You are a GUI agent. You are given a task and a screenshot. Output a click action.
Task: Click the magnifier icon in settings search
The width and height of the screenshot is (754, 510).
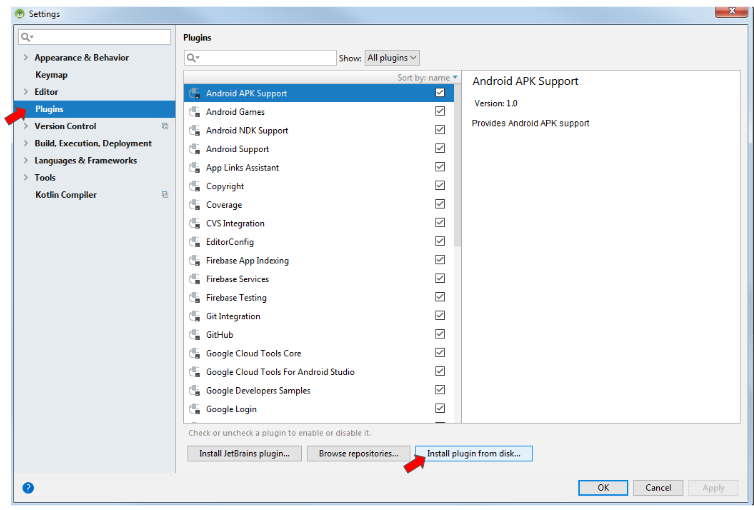click(x=27, y=37)
